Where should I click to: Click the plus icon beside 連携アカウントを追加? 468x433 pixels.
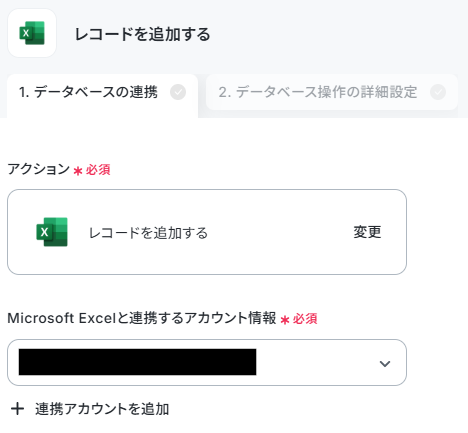[17, 409]
